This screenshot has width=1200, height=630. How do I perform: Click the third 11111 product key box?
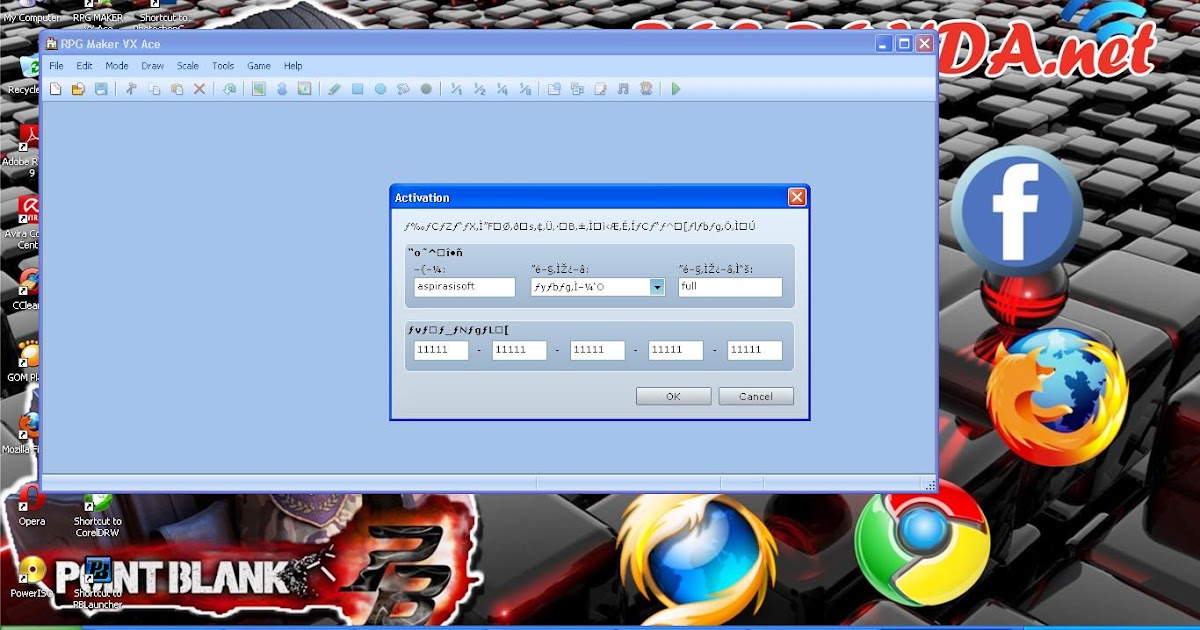[597, 350]
